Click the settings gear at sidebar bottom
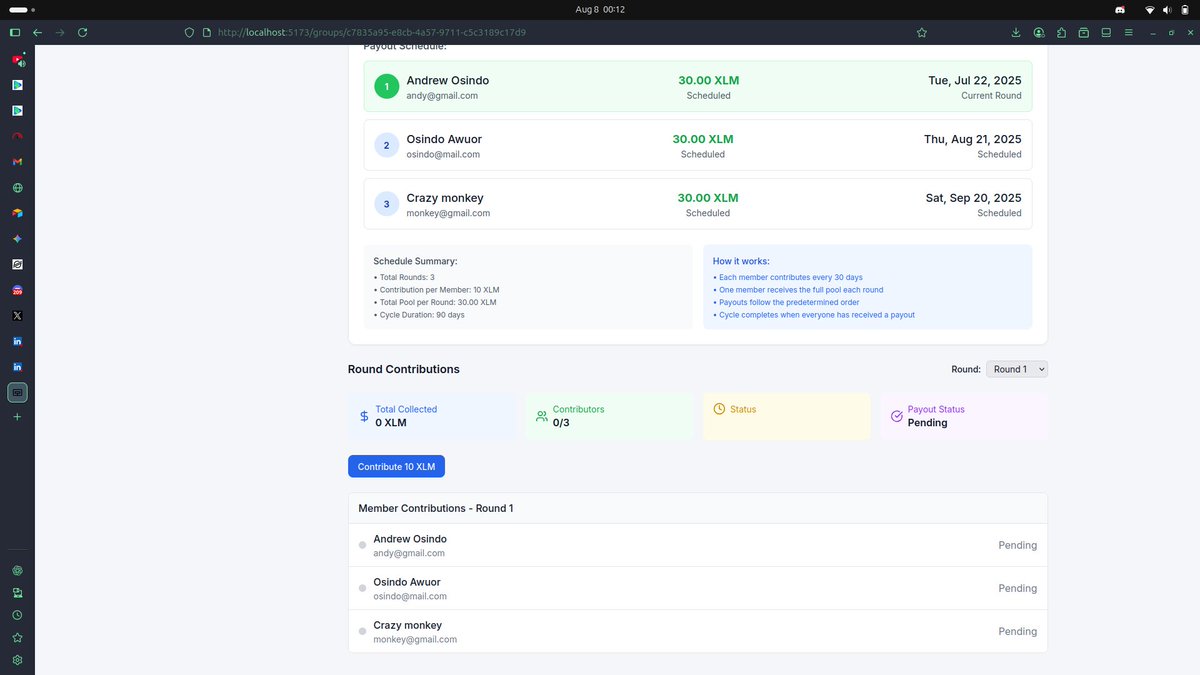Image resolution: width=1200 pixels, height=675 pixels. [x=16, y=660]
